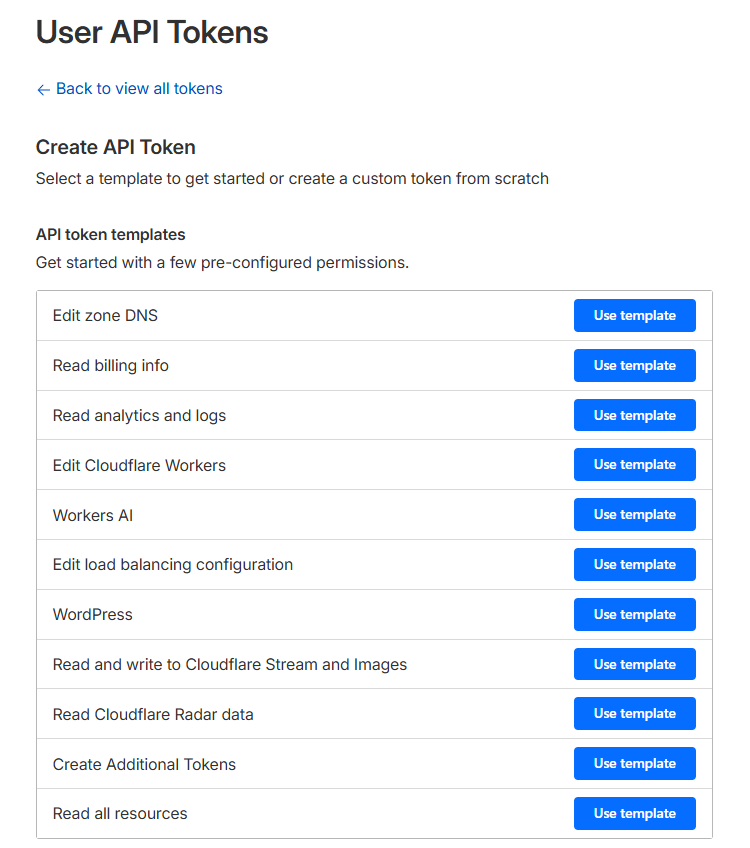Image resolution: width=750 pixels, height=848 pixels.
Task: Click the 'Create API Token' section heading
Action: coord(116,147)
